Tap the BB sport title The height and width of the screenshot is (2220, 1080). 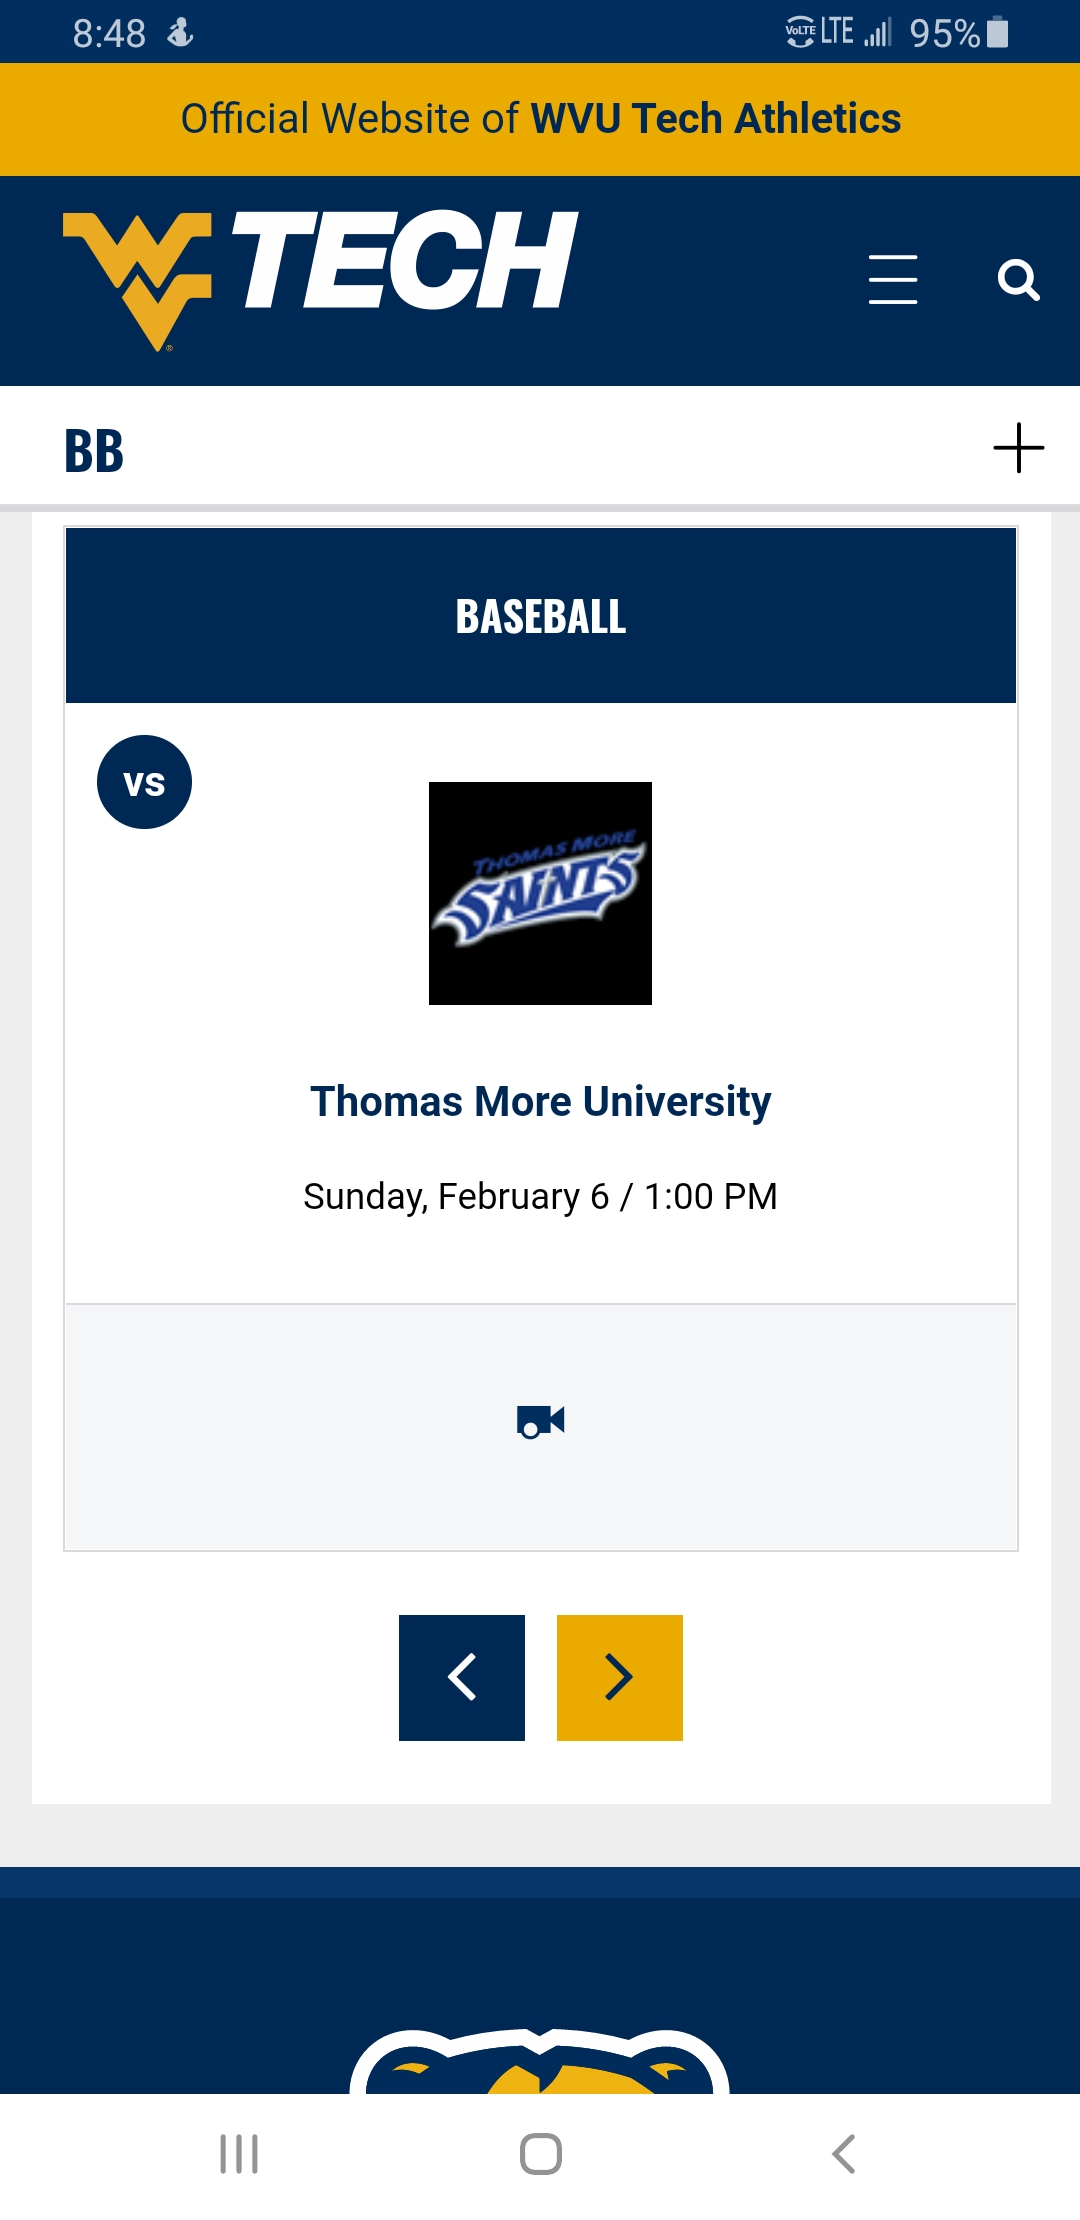pos(94,450)
